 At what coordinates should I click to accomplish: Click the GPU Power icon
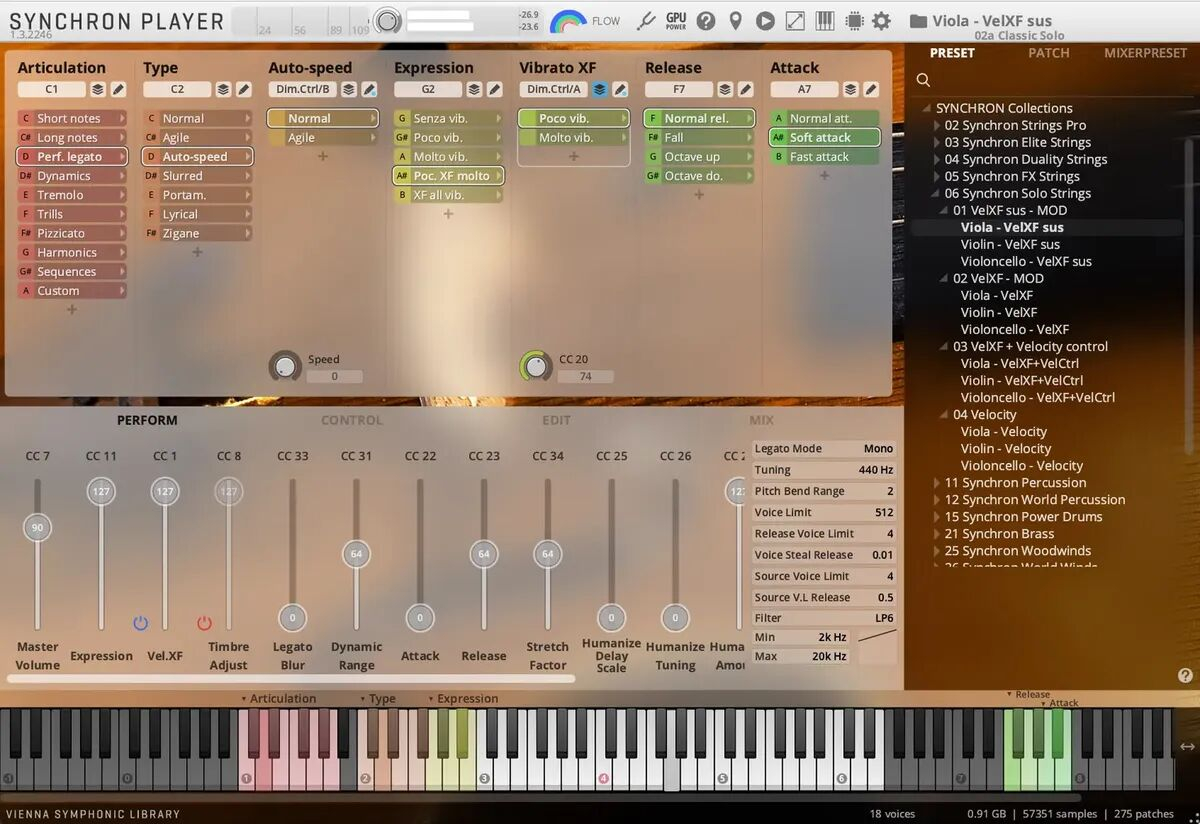point(676,20)
